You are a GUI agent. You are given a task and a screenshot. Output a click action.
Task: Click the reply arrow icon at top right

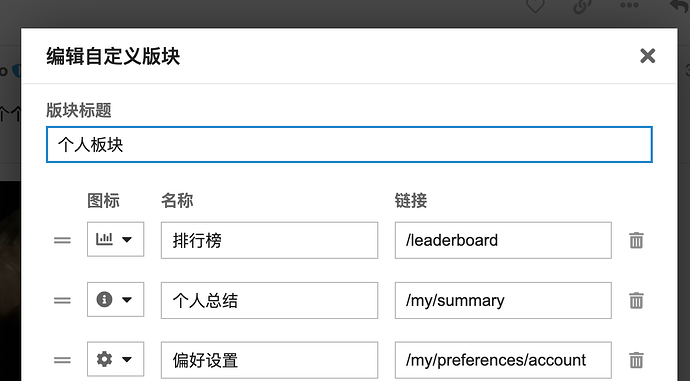pyautogui.click(x=680, y=5)
